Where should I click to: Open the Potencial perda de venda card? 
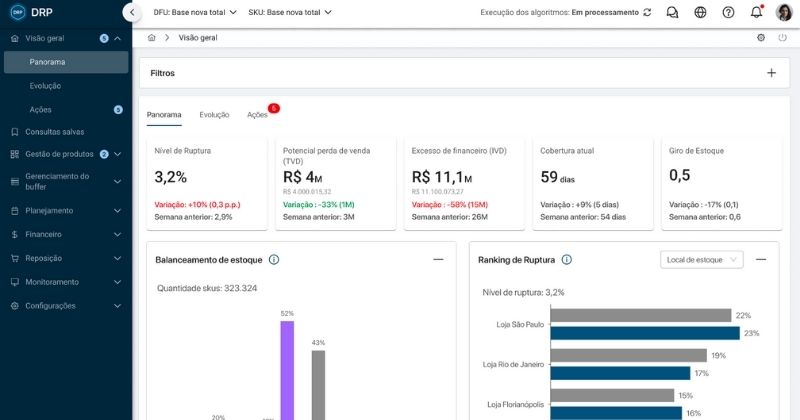pos(335,184)
